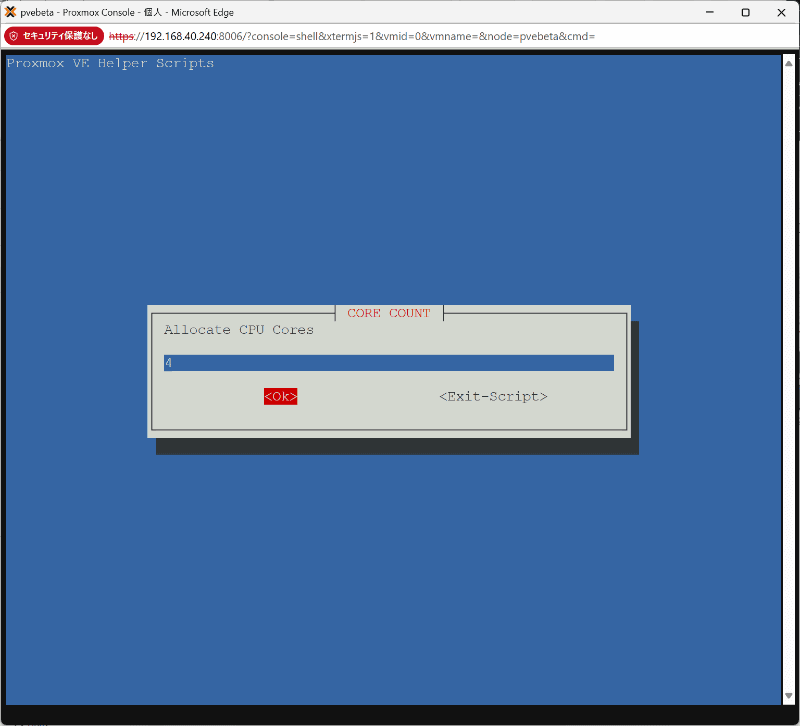
Task: Focus the CPU cores input field
Action: point(388,363)
